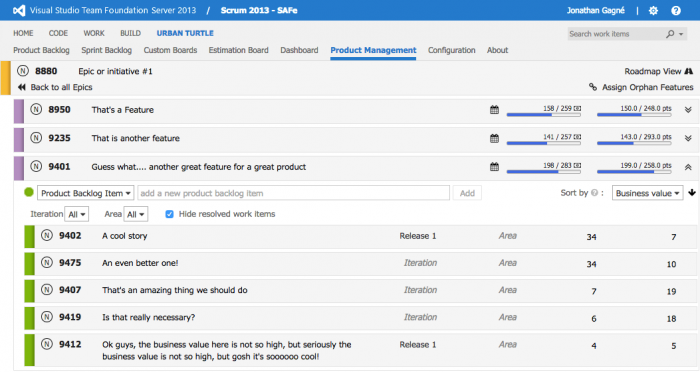Open the settings gear icon

pos(653,10)
